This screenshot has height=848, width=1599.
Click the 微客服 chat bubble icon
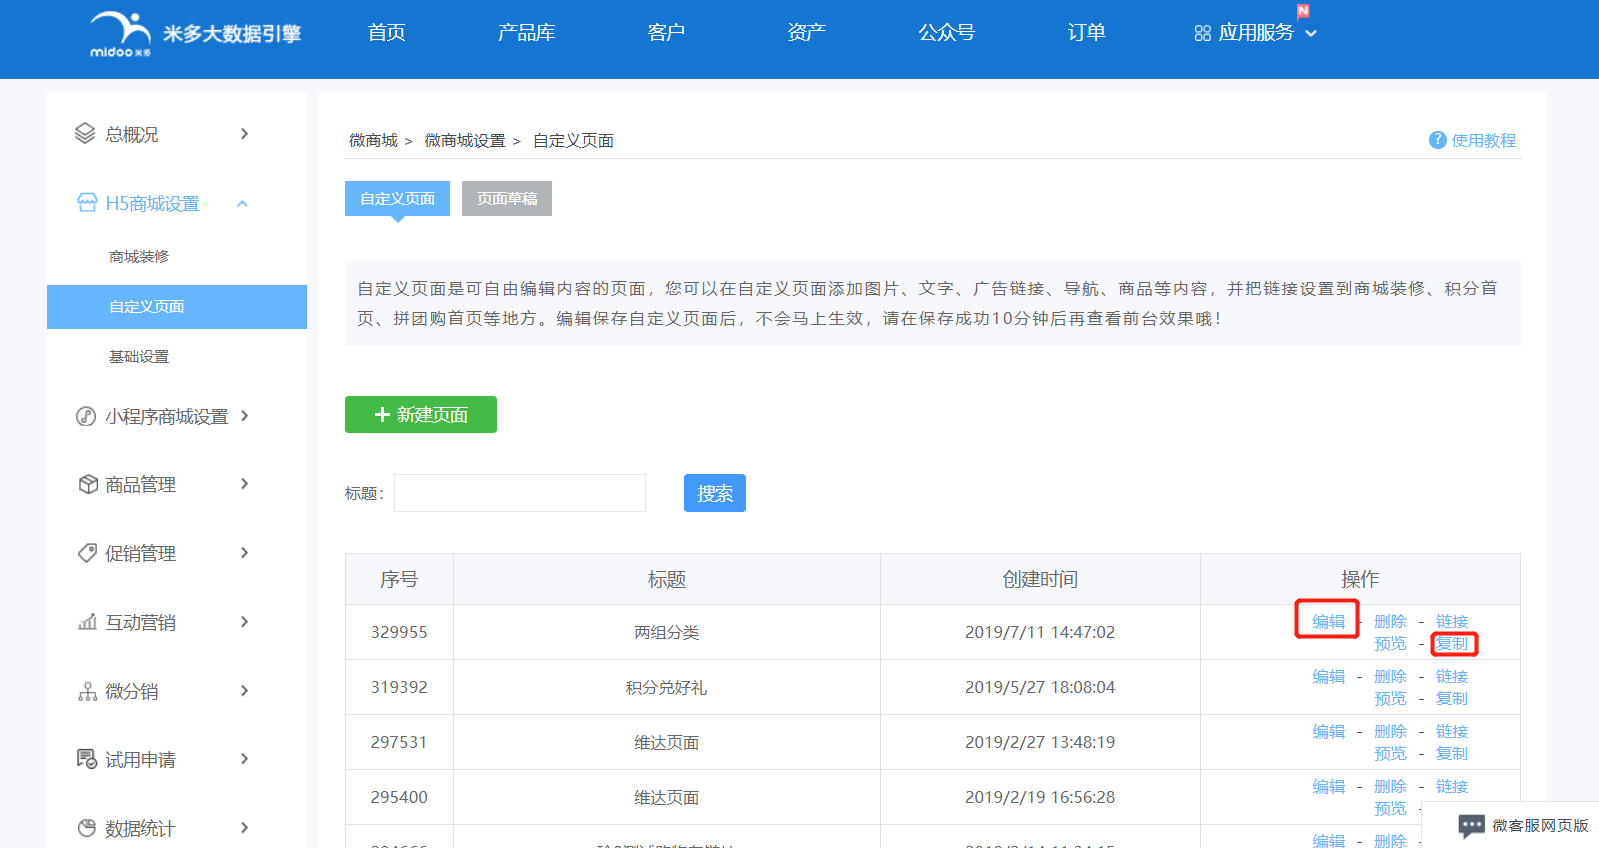pos(1471,826)
